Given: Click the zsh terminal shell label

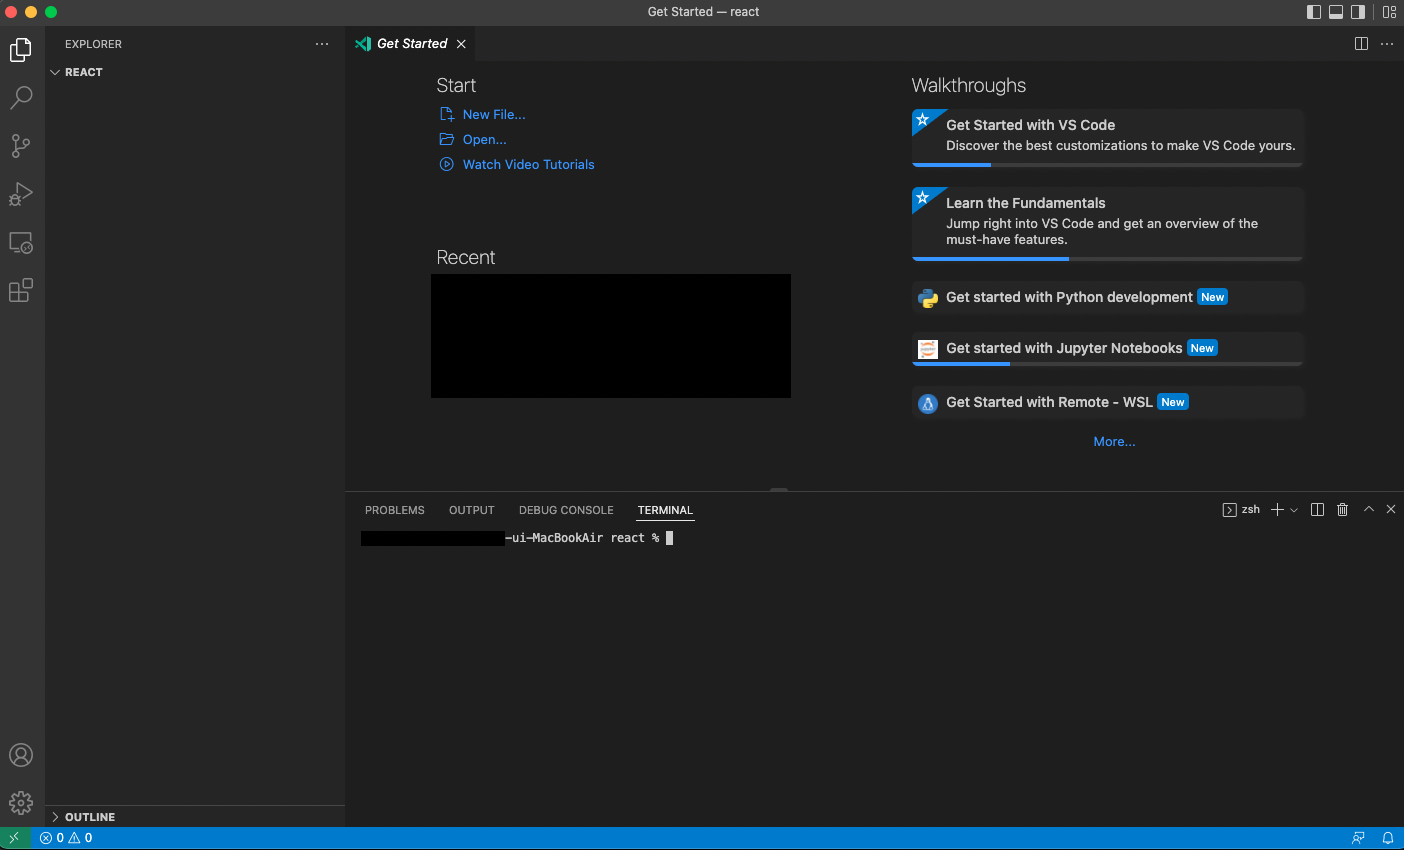Looking at the screenshot, I should click(x=1241, y=510).
